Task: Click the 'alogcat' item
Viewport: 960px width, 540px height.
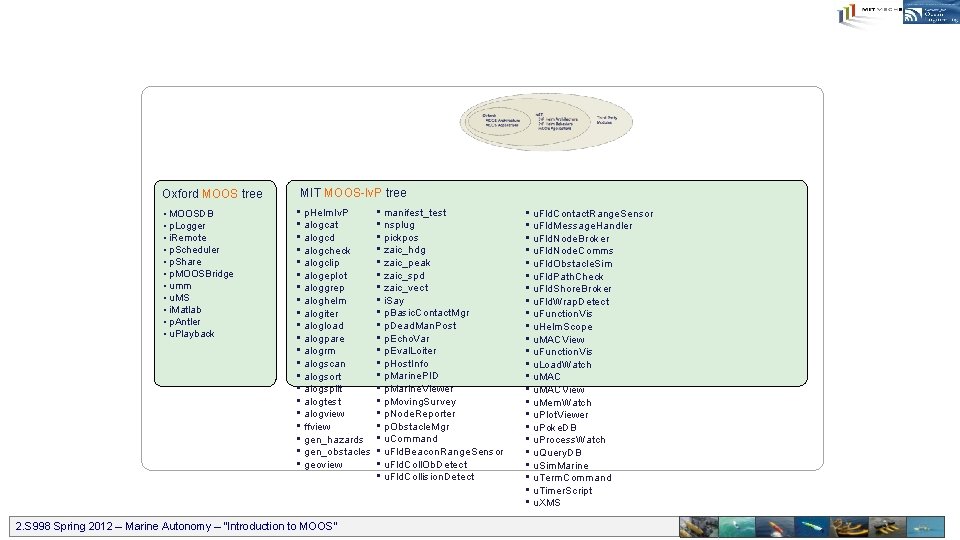Action: (321, 225)
